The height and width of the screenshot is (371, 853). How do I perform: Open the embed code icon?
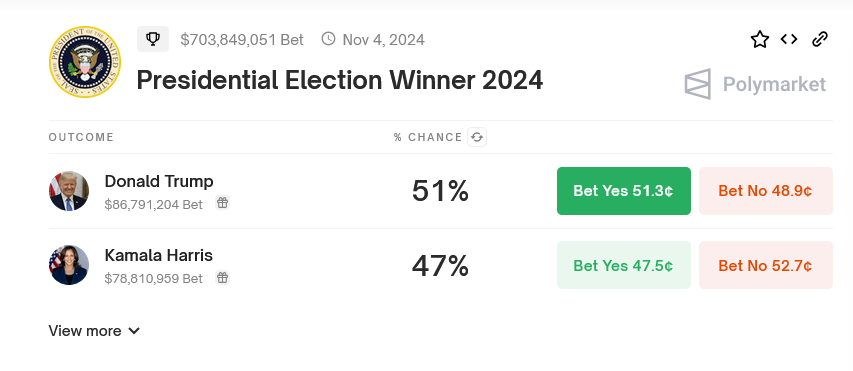(789, 39)
